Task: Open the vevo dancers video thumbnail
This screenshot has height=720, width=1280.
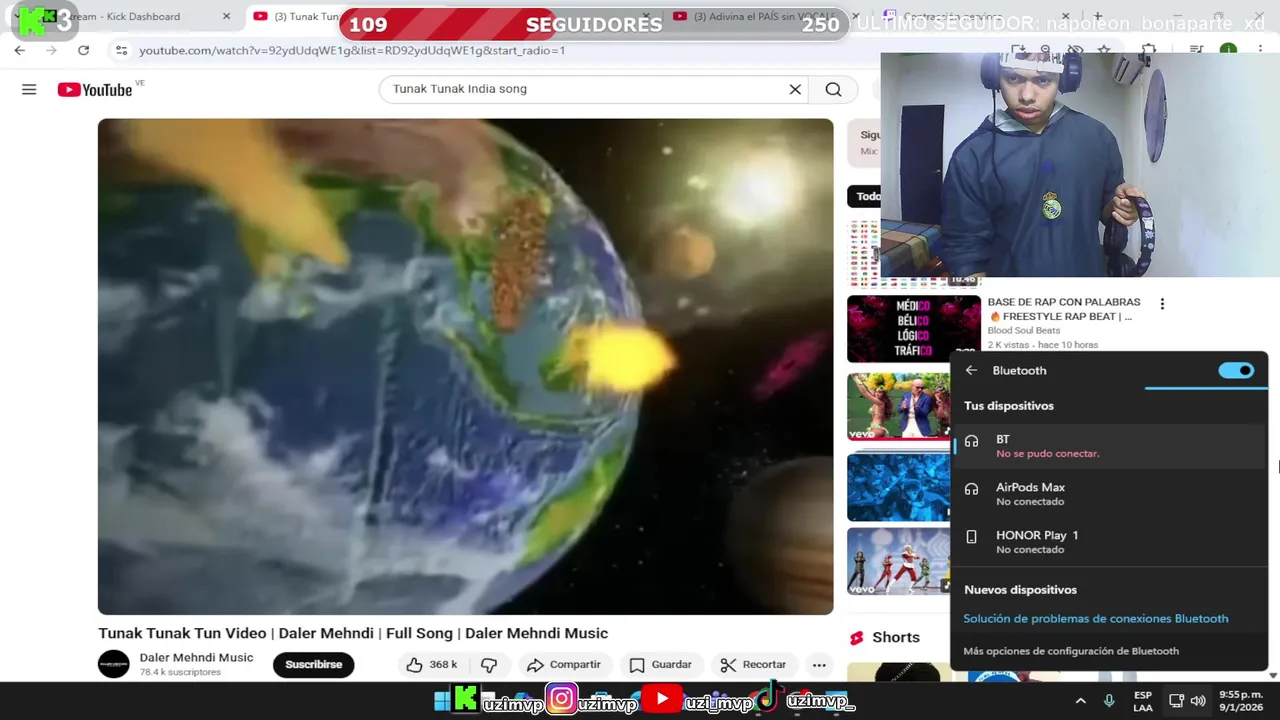Action: tap(898, 407)
